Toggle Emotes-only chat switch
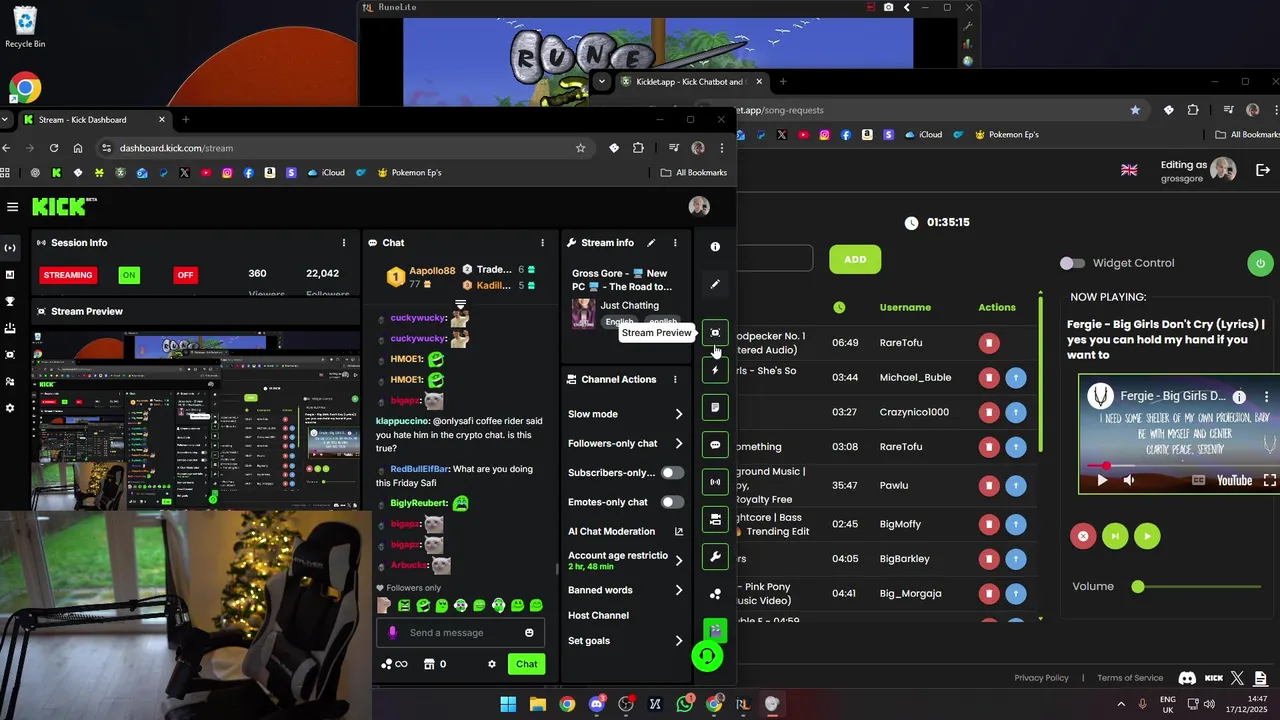This screenshot has width=1280, height=720. [x=673, y=502]
